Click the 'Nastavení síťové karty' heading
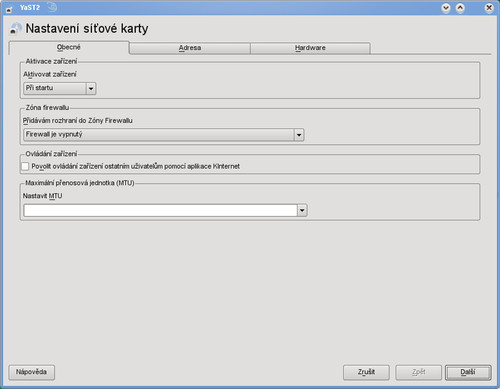The image size is (500, 389). click(87, 29)
